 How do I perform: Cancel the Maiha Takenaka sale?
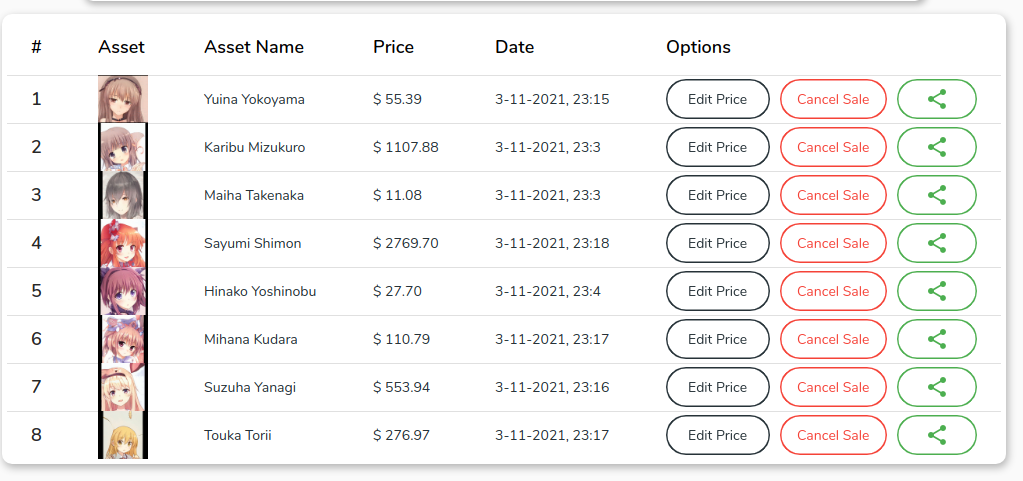coord(833,195)
